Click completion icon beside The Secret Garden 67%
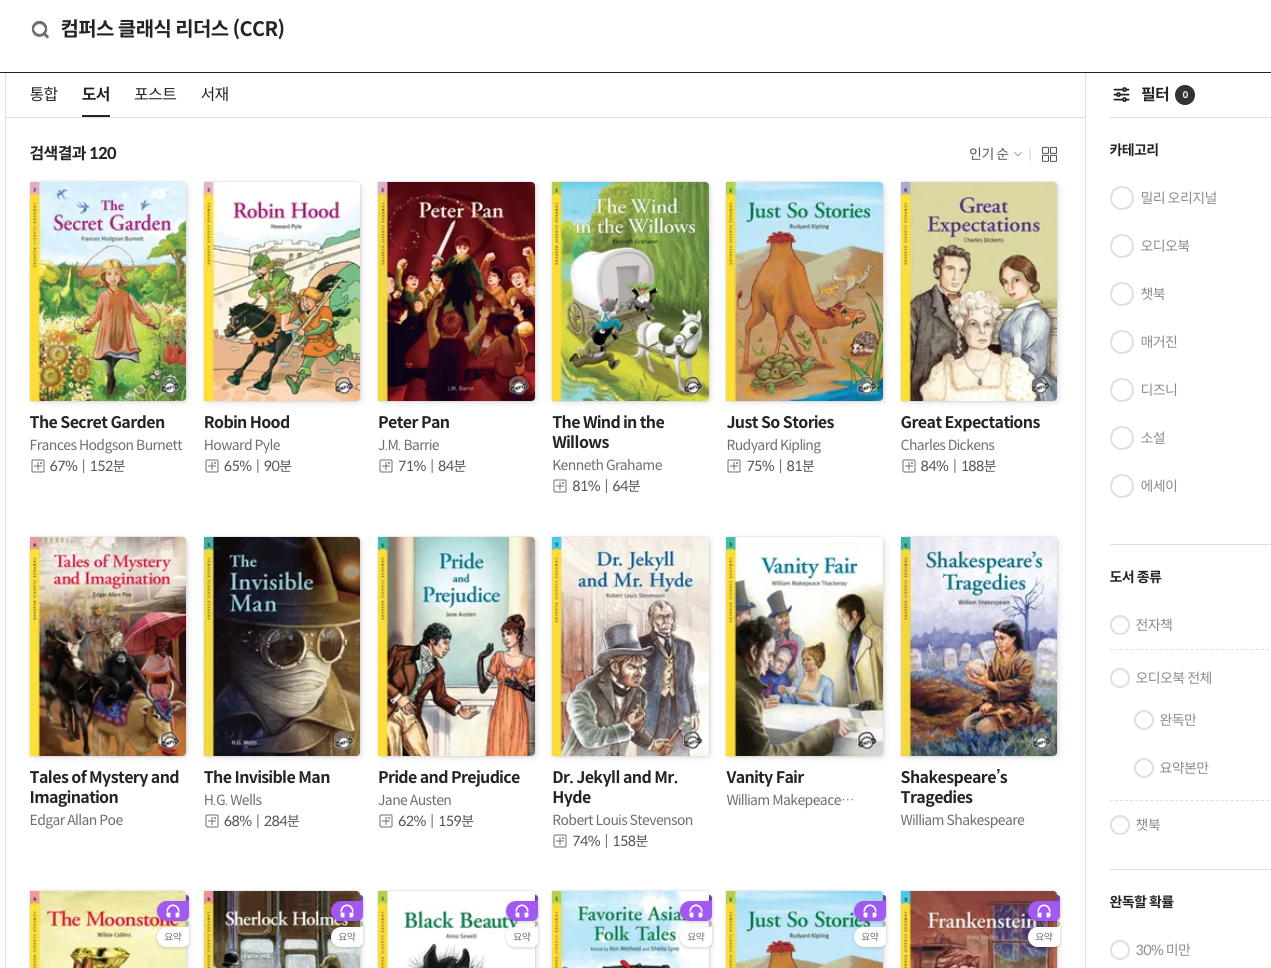The image size is (1271, 968). pyautogui.click(x=38, y=466)
